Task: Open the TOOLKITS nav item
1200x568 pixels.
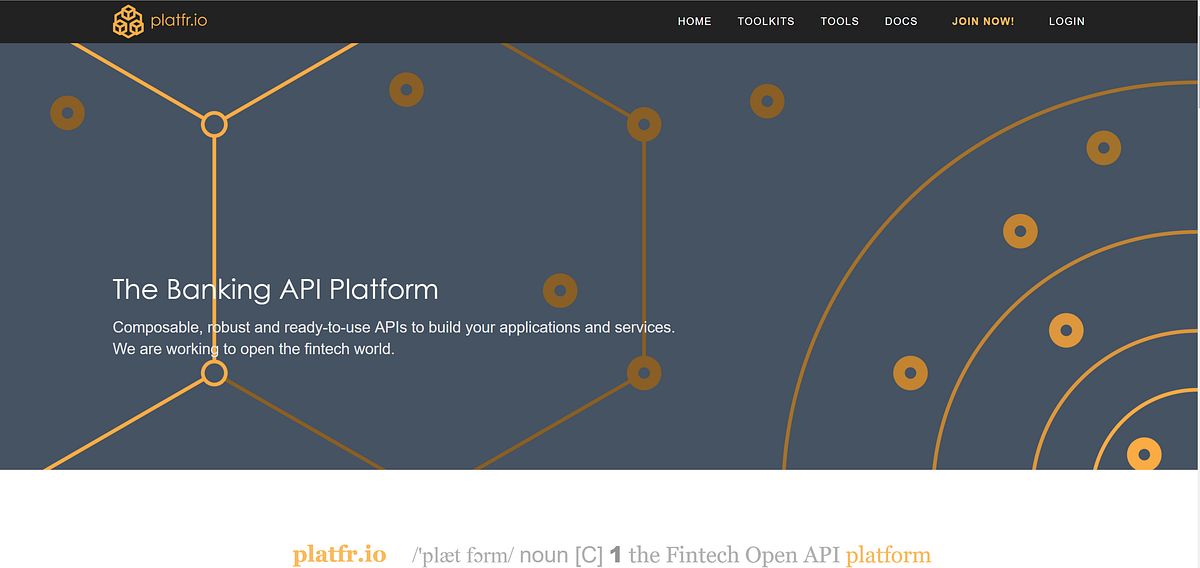Action: (766, 21)
